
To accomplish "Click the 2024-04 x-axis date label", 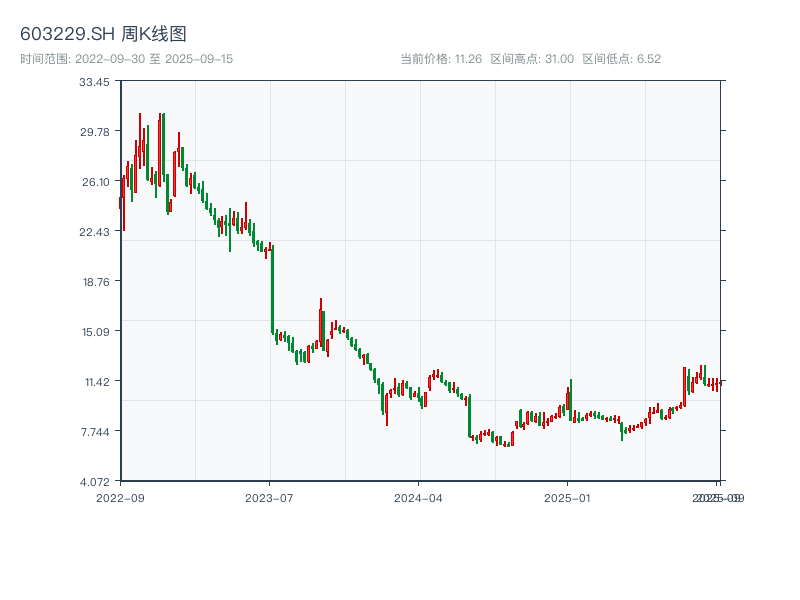I will tap(419, 497).
